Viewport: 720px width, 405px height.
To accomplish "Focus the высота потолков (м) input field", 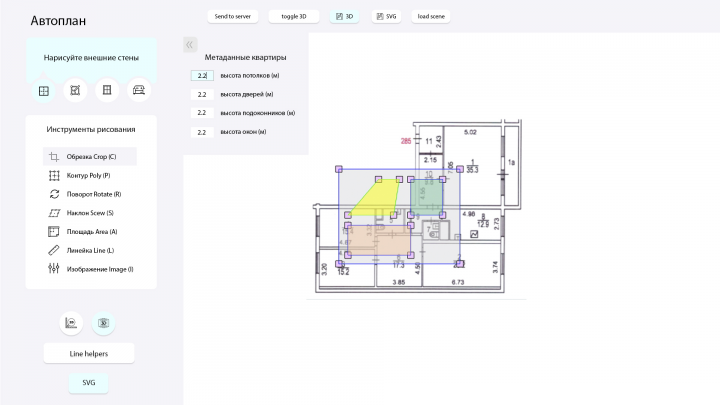I will click(202, 76).
